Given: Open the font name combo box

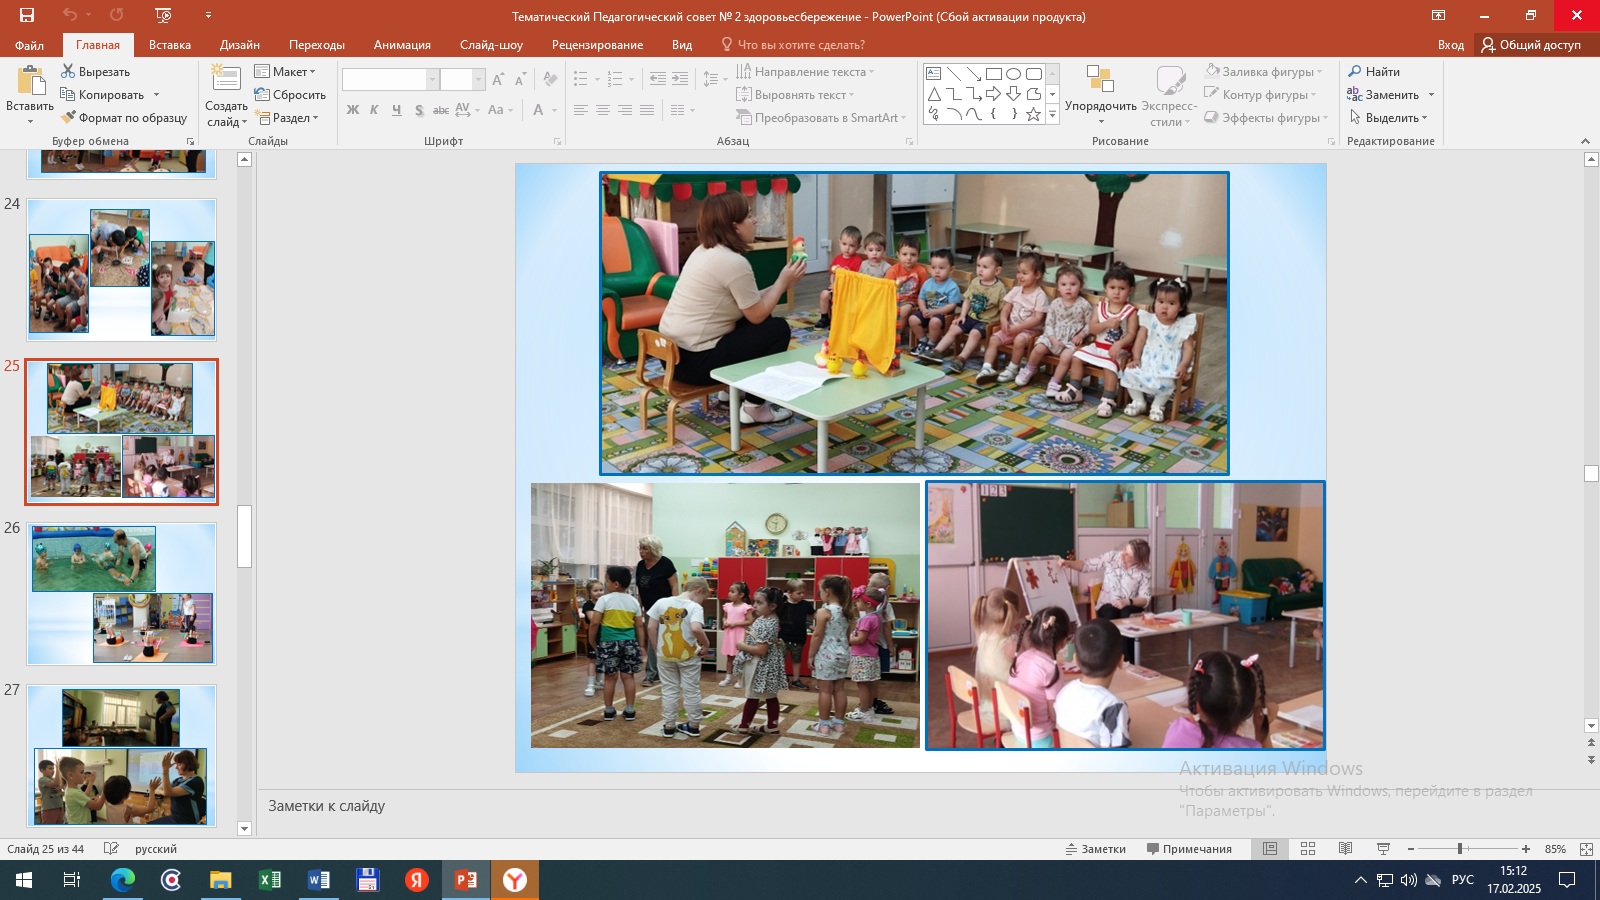Looking at the screenshot, I should coord(390,79).
